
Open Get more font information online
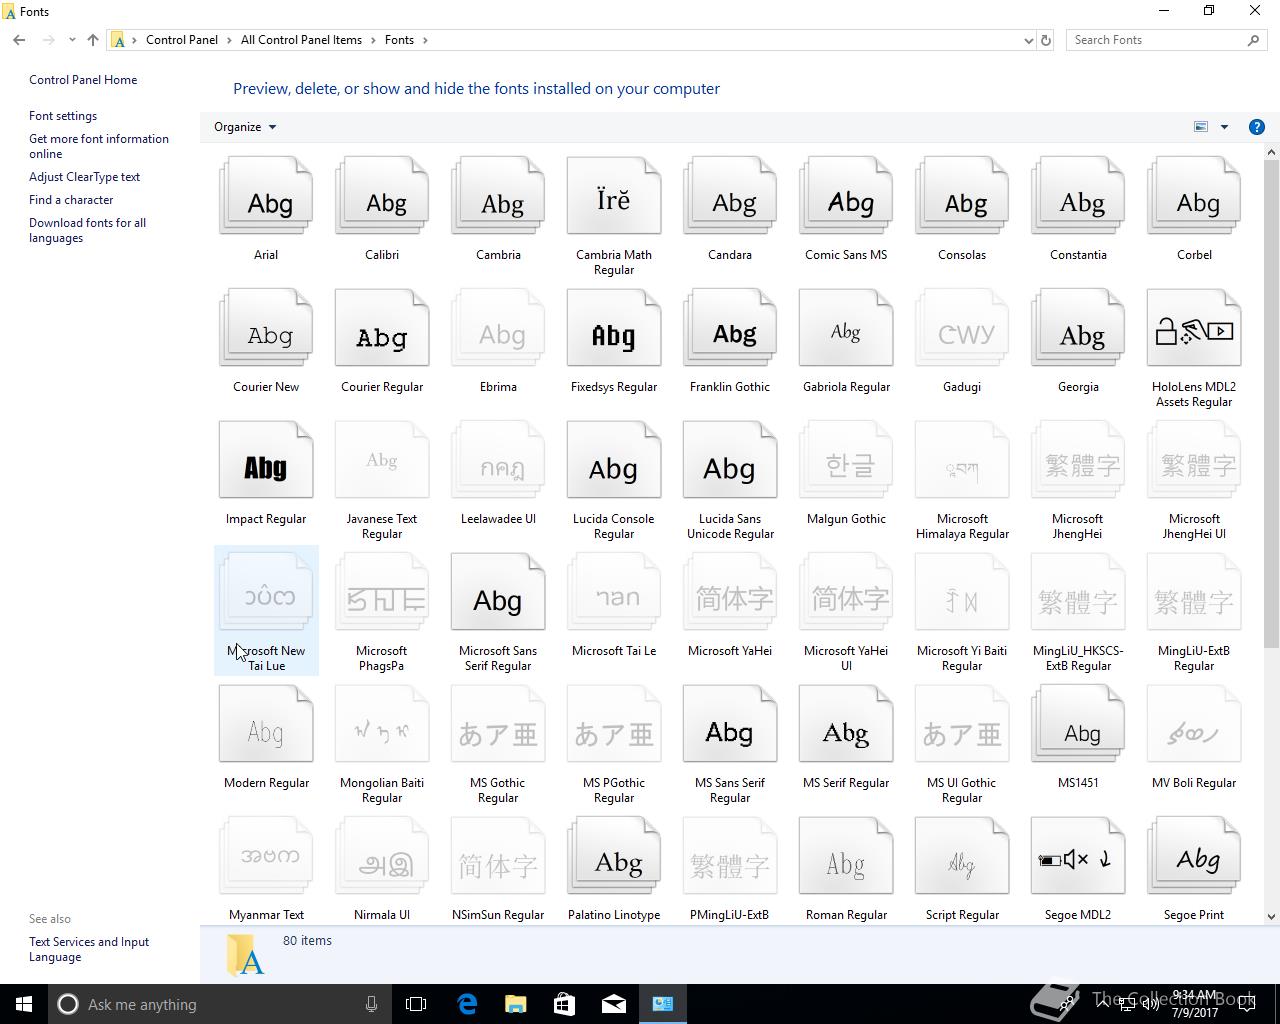pos(99,146)
